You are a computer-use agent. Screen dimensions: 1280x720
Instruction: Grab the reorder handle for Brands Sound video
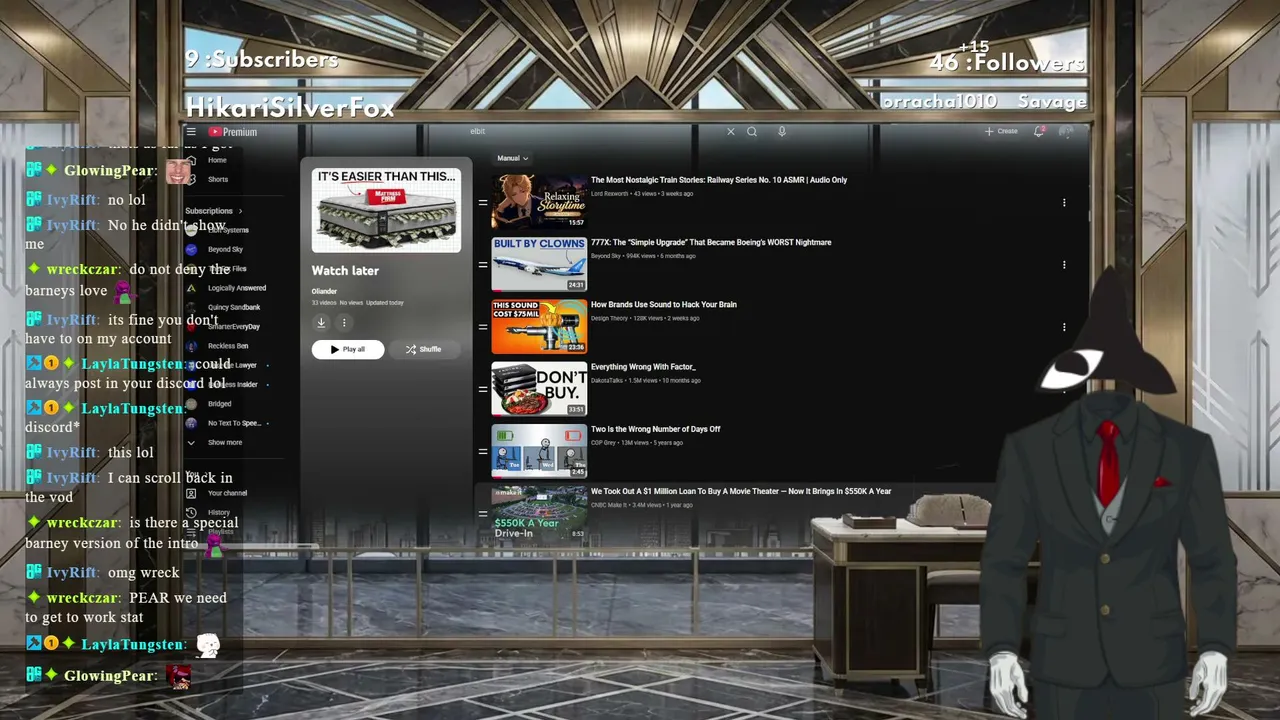point(482,327)
